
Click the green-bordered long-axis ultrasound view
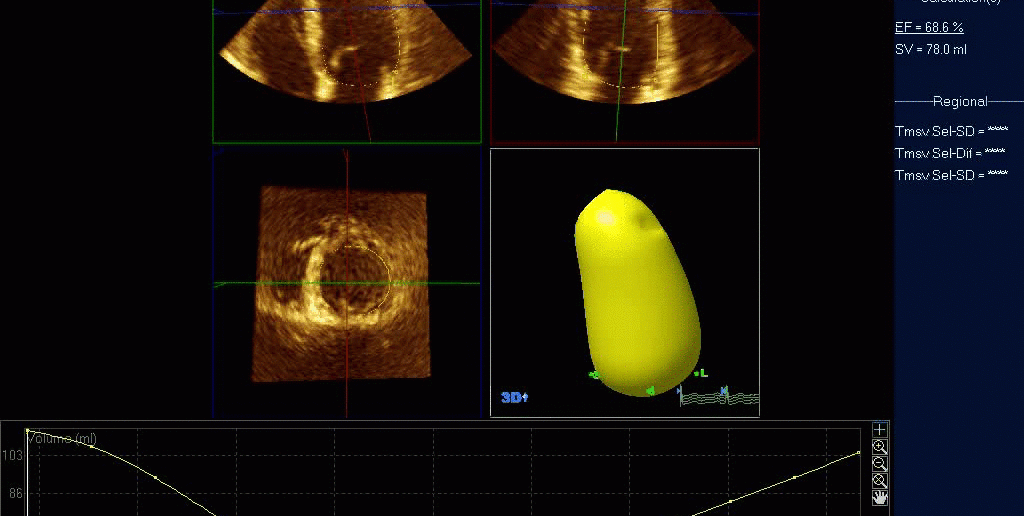(x=347, y=71)
